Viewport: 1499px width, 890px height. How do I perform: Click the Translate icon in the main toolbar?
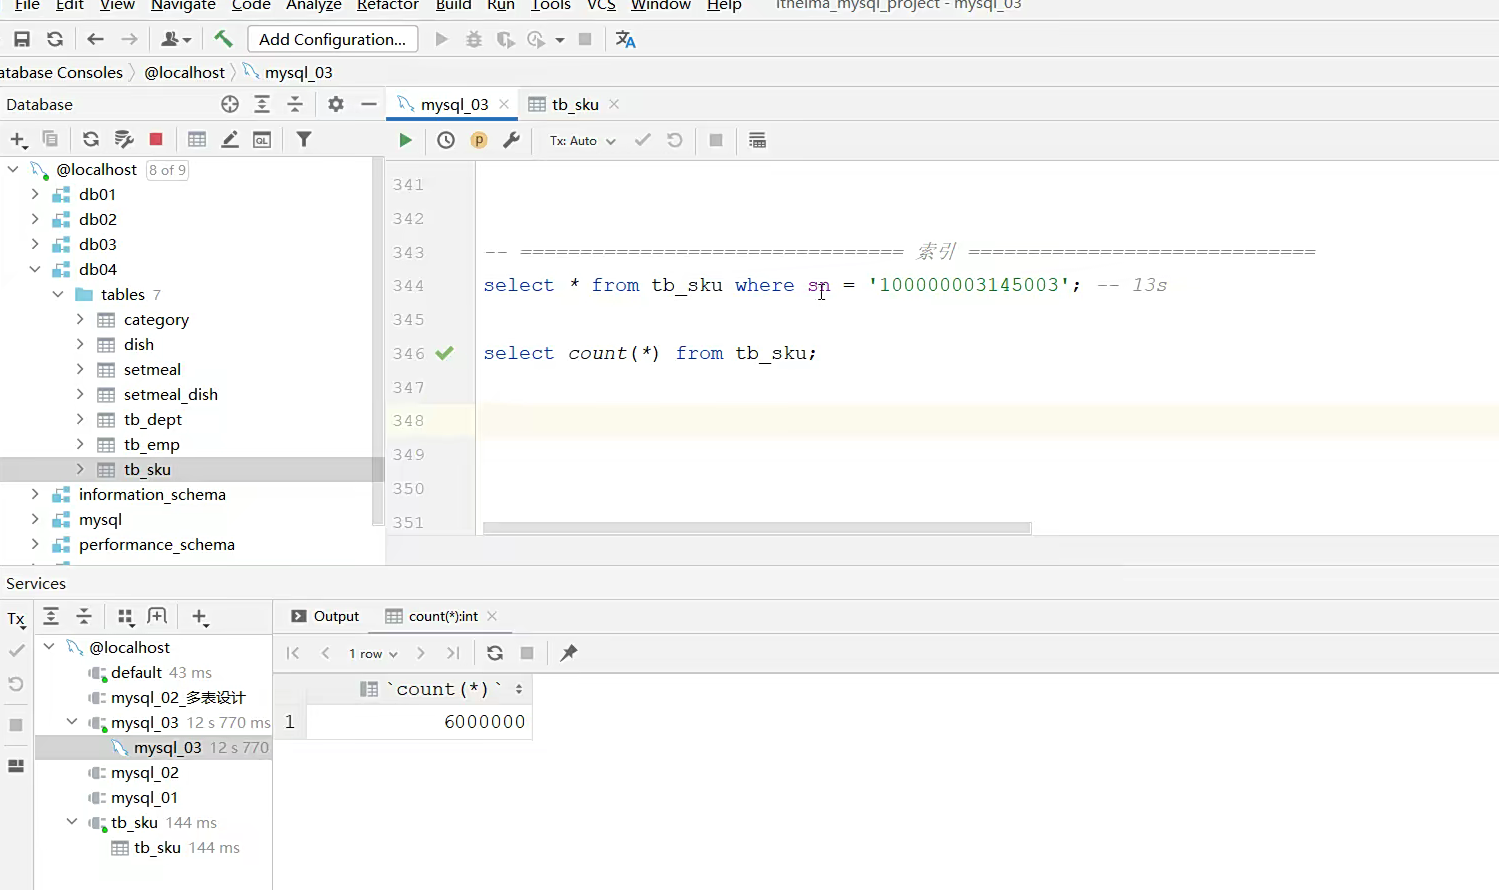626,39
